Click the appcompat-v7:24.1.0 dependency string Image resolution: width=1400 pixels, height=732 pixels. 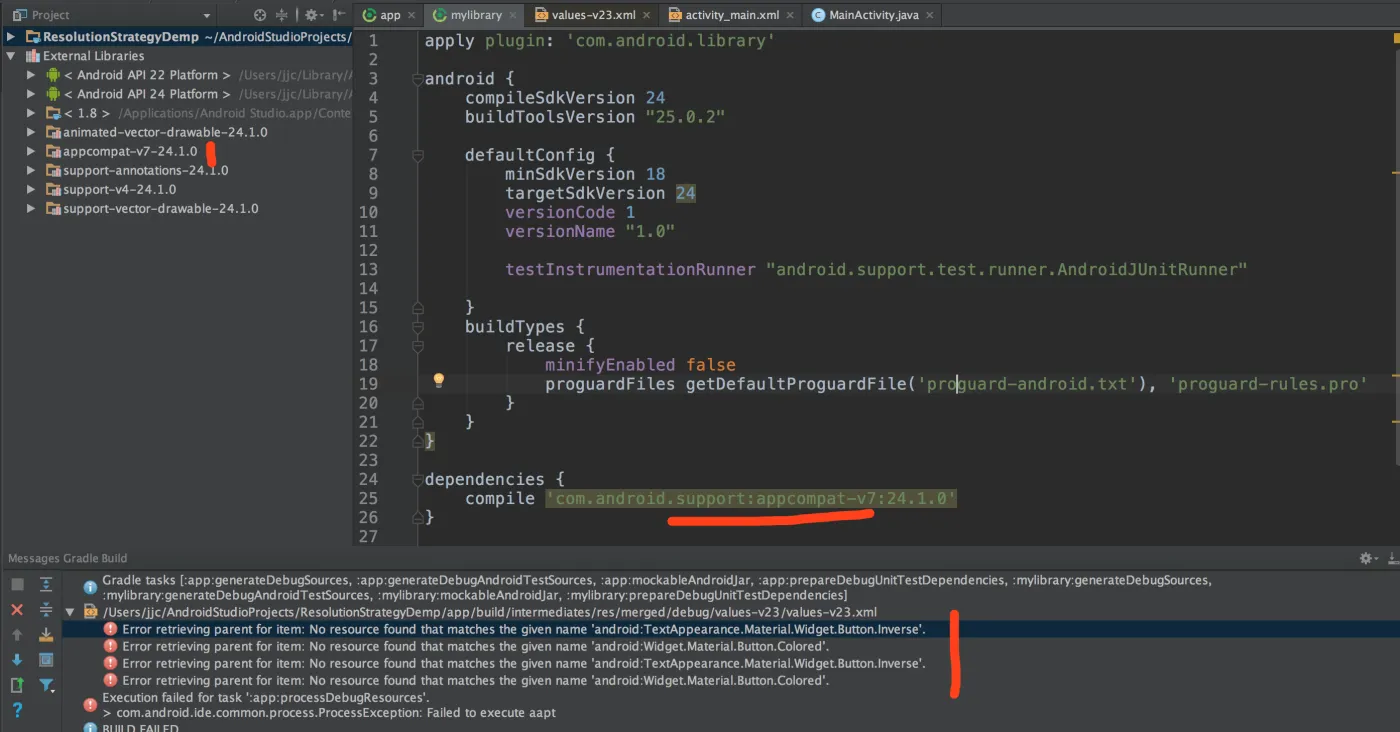click(751, 498)
